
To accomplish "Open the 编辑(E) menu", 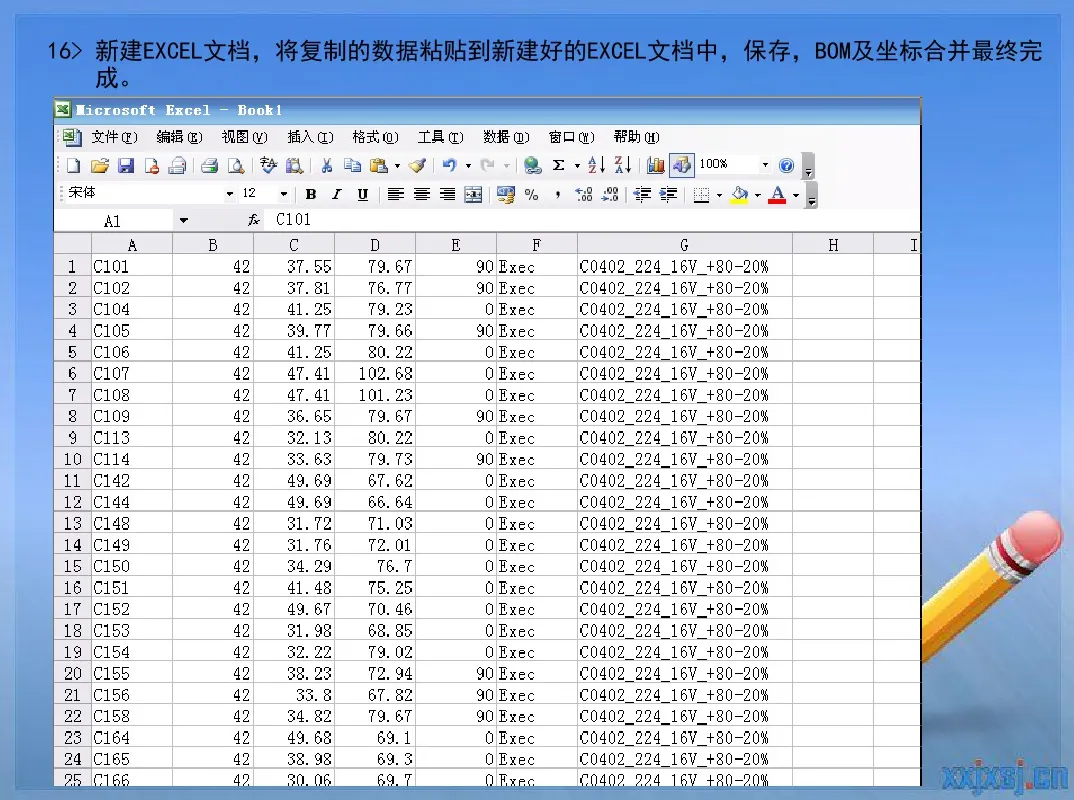I will point(179,137).
